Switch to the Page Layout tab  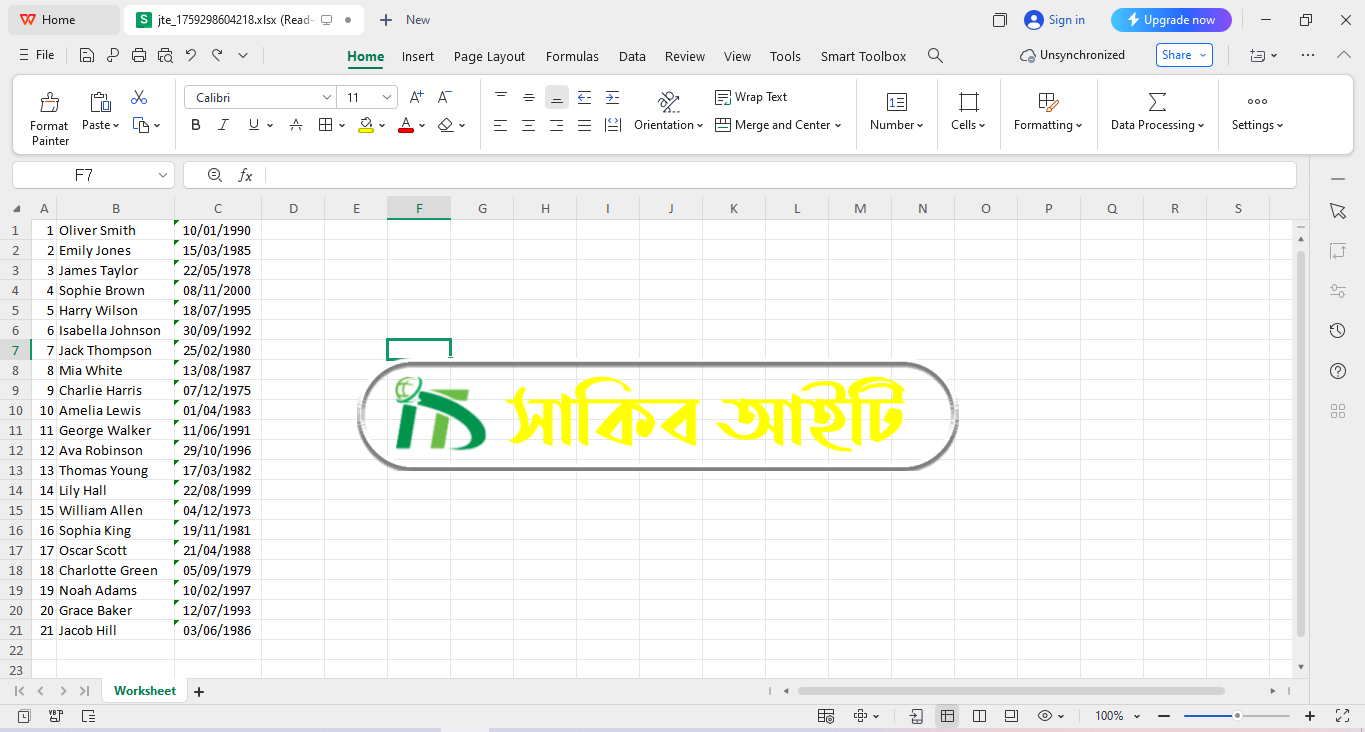click(489, 57)
